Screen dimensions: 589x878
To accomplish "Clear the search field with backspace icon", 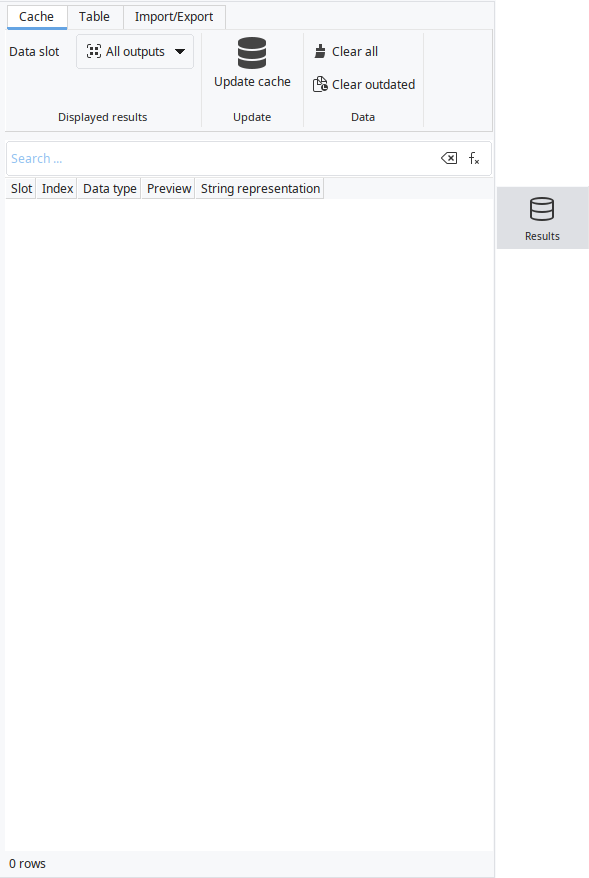I will [x=449, y=158].
